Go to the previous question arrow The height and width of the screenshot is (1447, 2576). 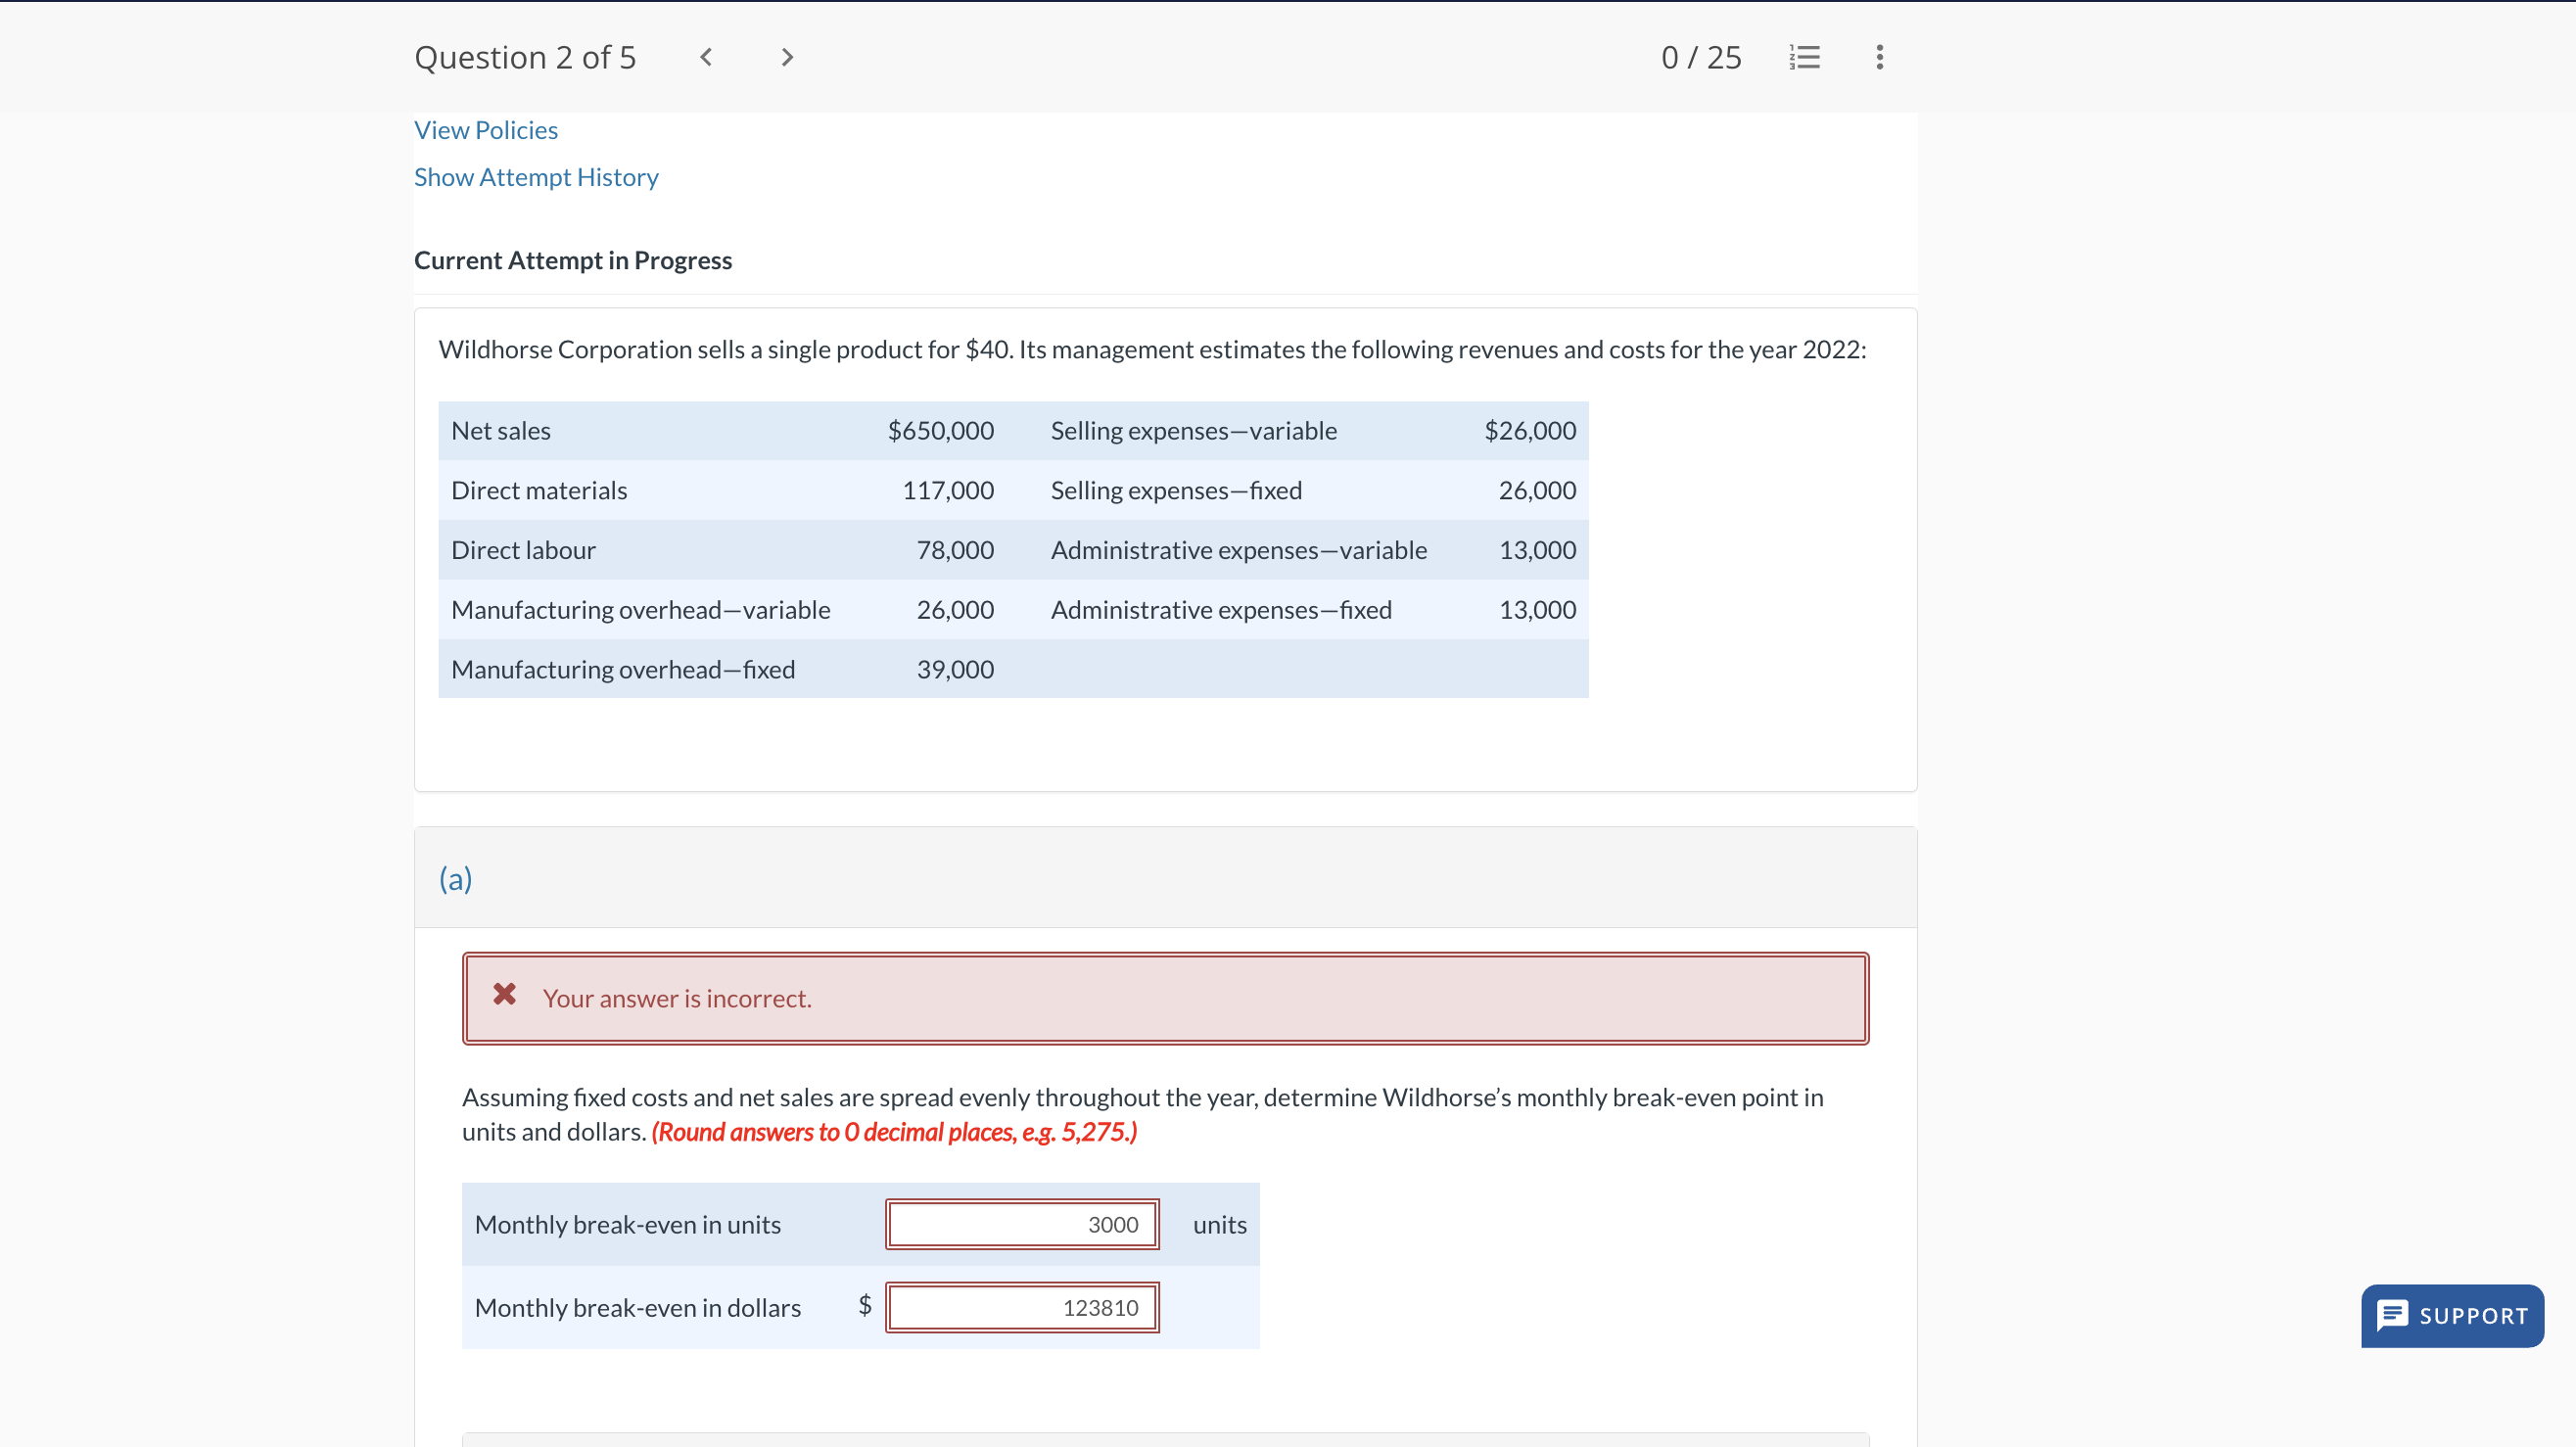click(x=706, y=57)
